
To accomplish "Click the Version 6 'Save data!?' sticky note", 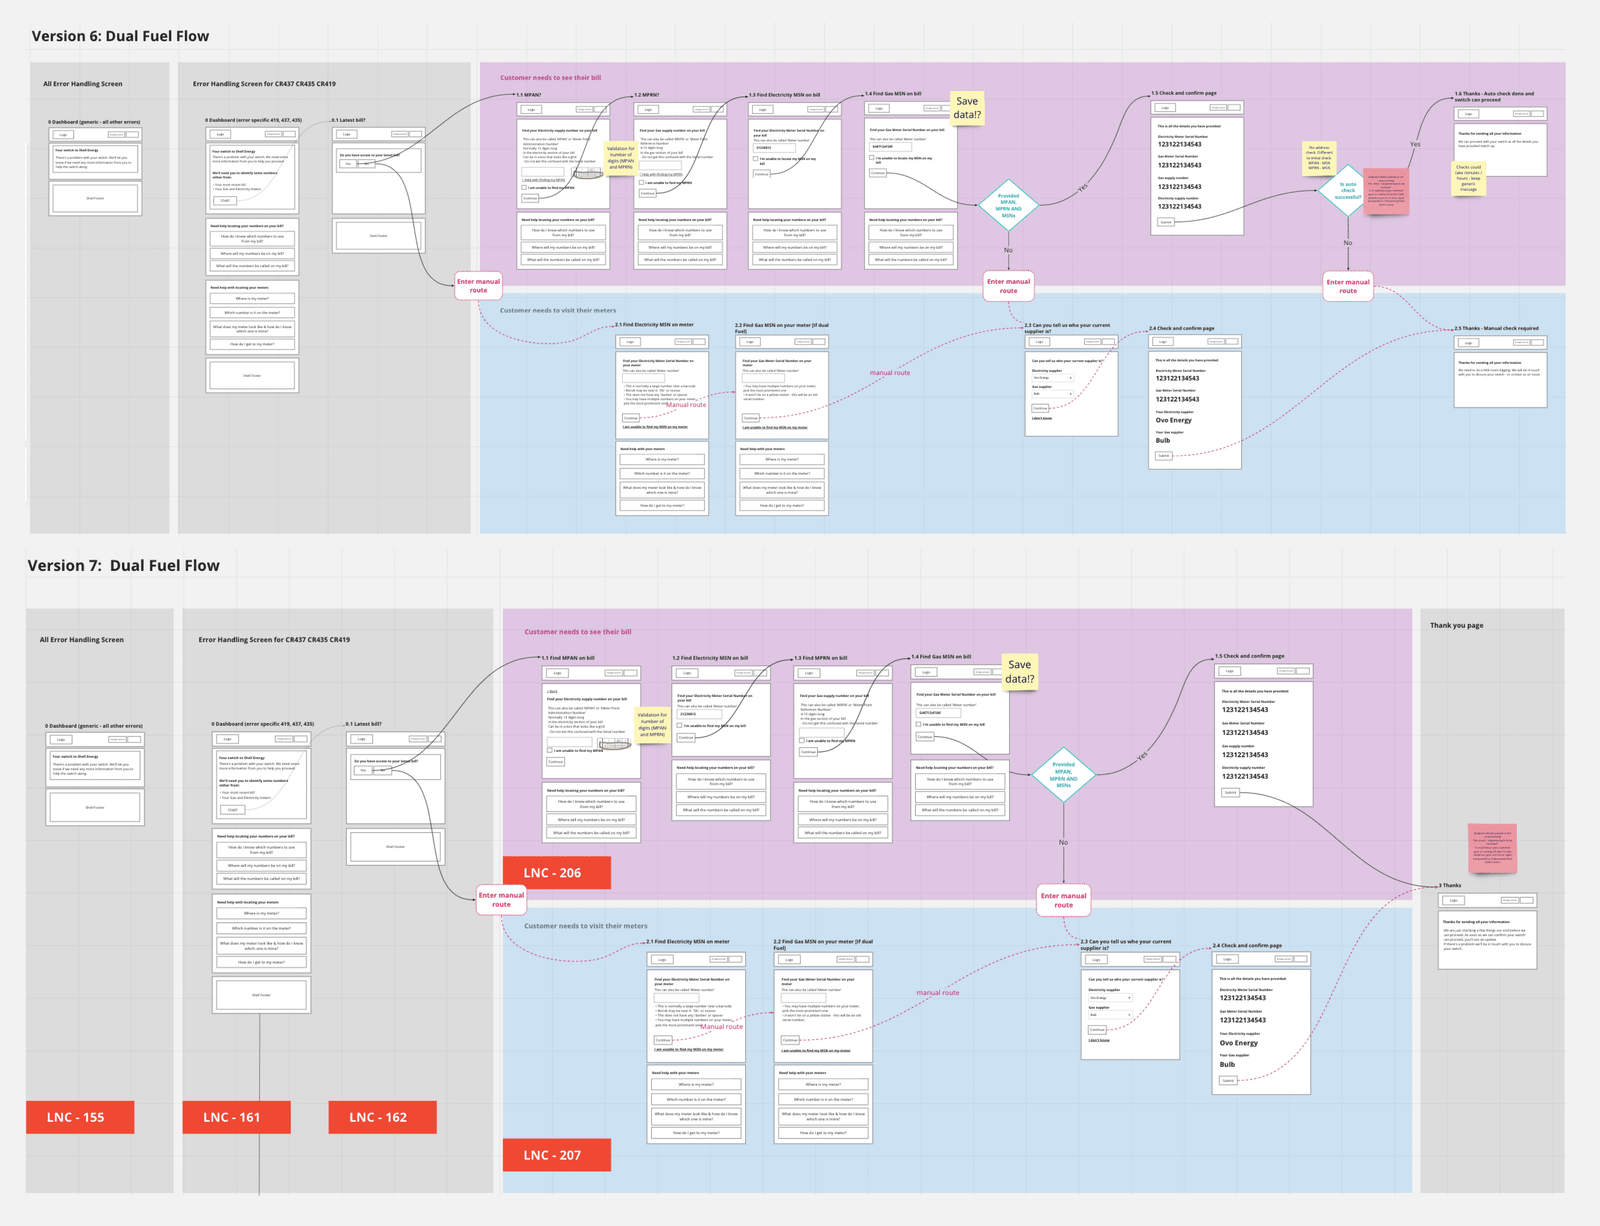I will coord(967,108).
